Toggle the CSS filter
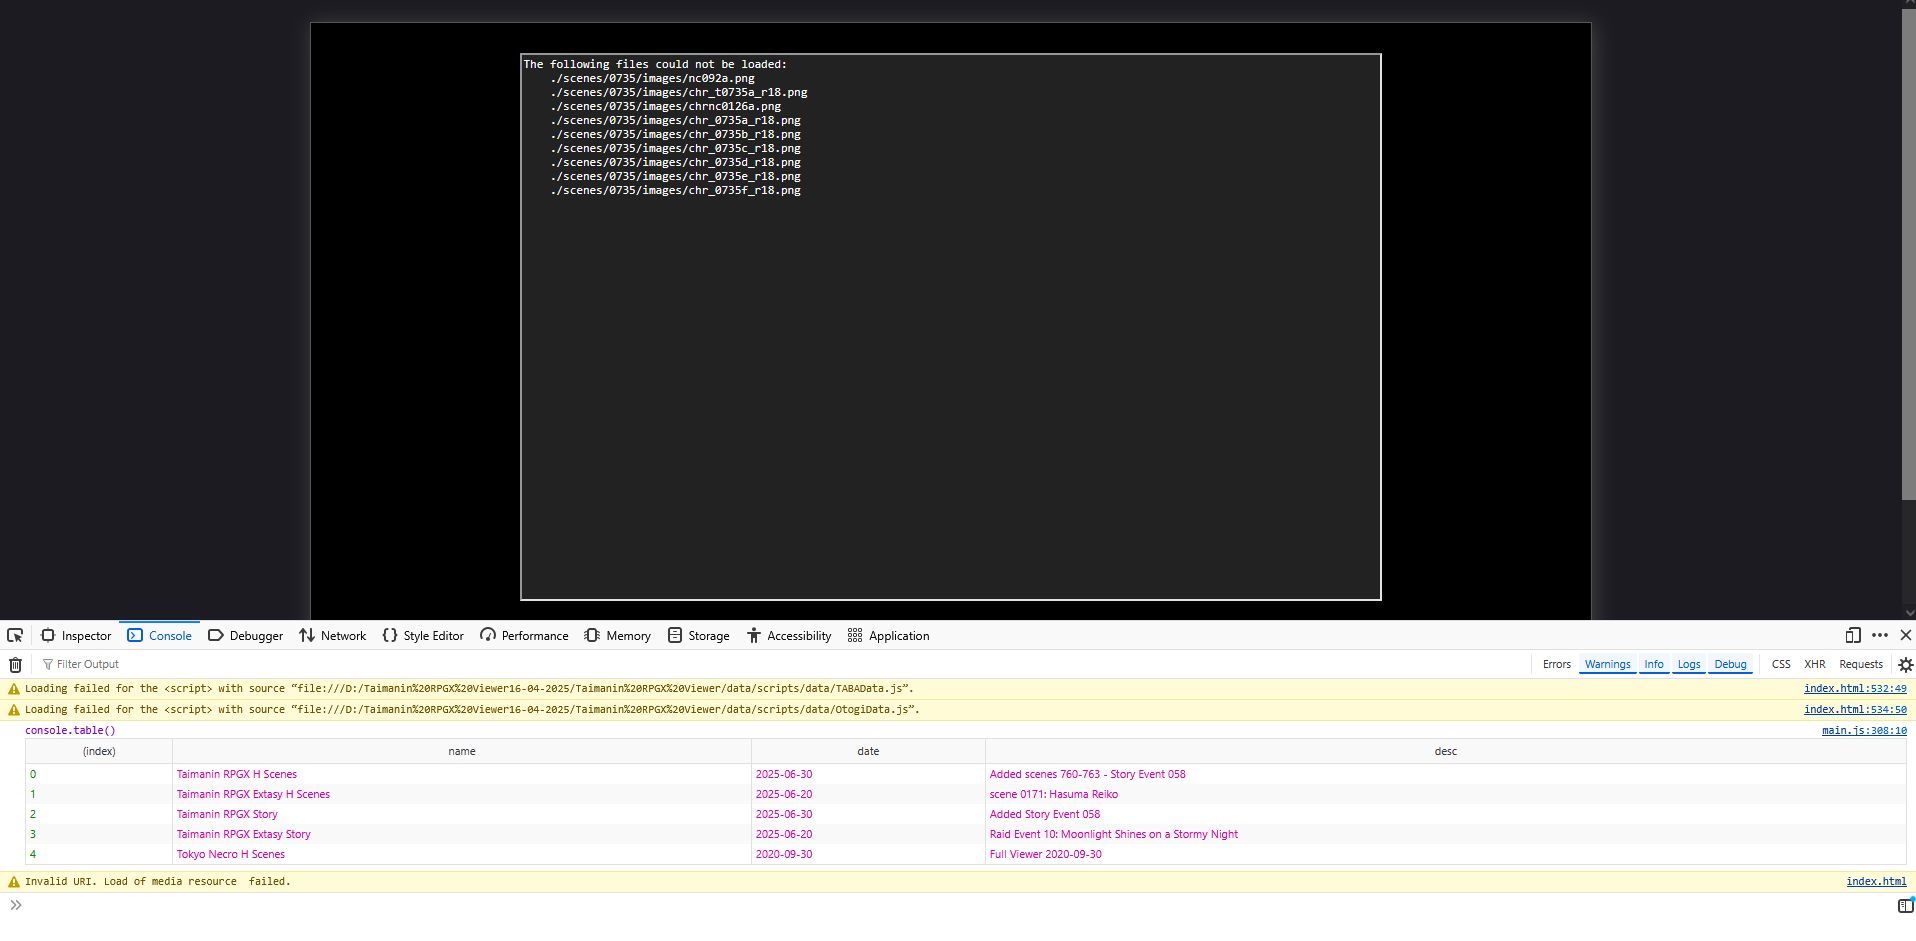This screenshot has height=941, width=1916. (x=1781, y=665)
